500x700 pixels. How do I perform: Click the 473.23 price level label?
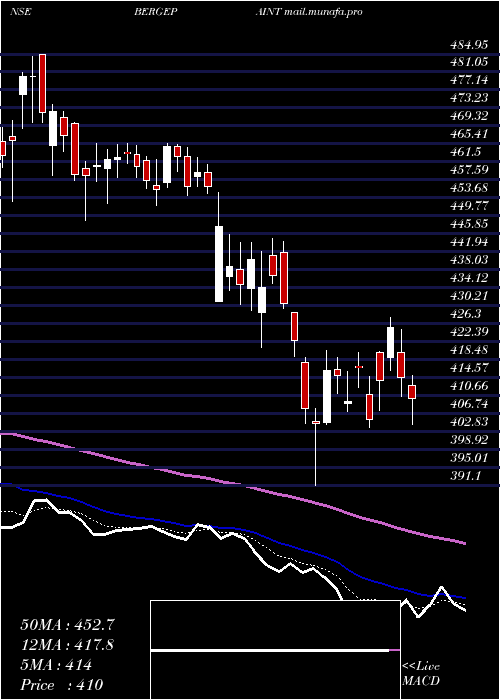(468, 98)
